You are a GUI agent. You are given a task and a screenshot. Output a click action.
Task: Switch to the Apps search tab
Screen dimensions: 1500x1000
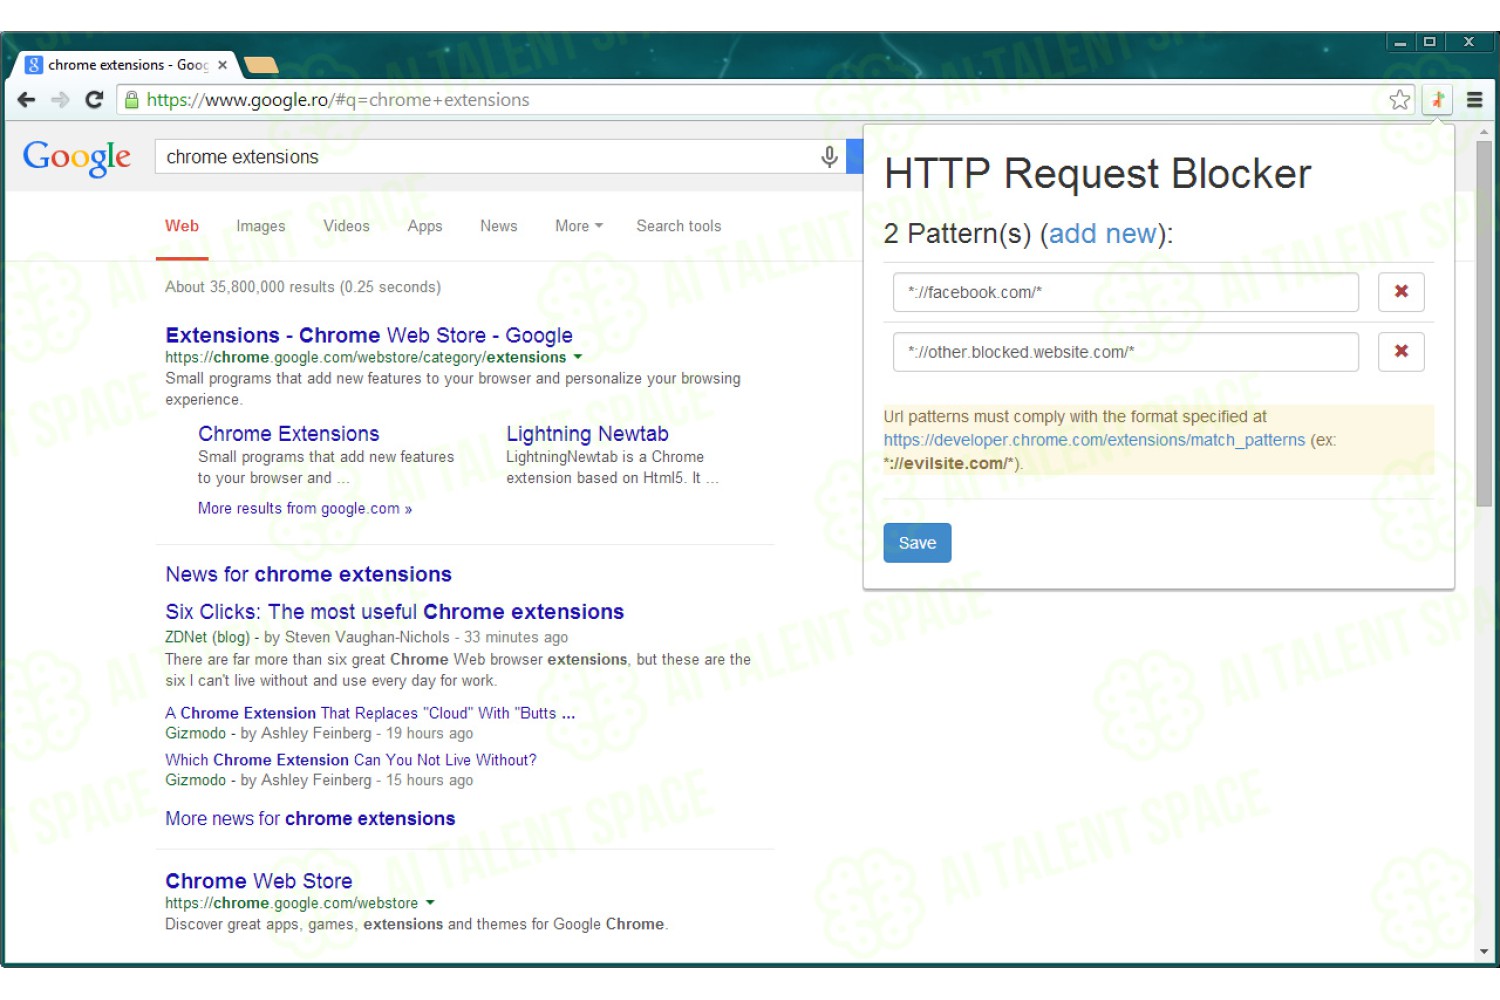pyautogui.click(x=425, y=226)
